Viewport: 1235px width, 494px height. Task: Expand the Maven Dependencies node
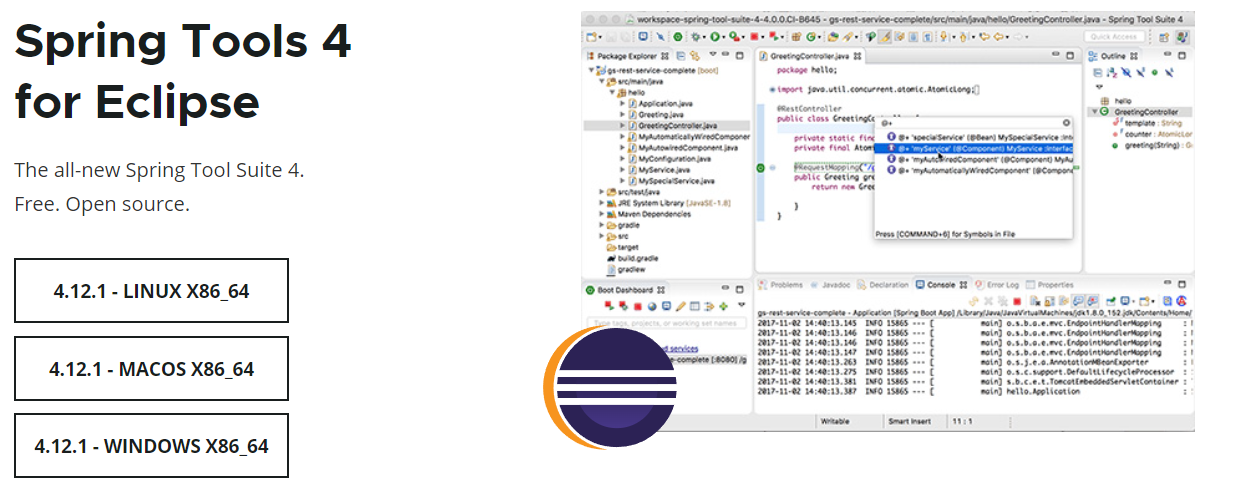pyautogui.click(x=600, y=214)
